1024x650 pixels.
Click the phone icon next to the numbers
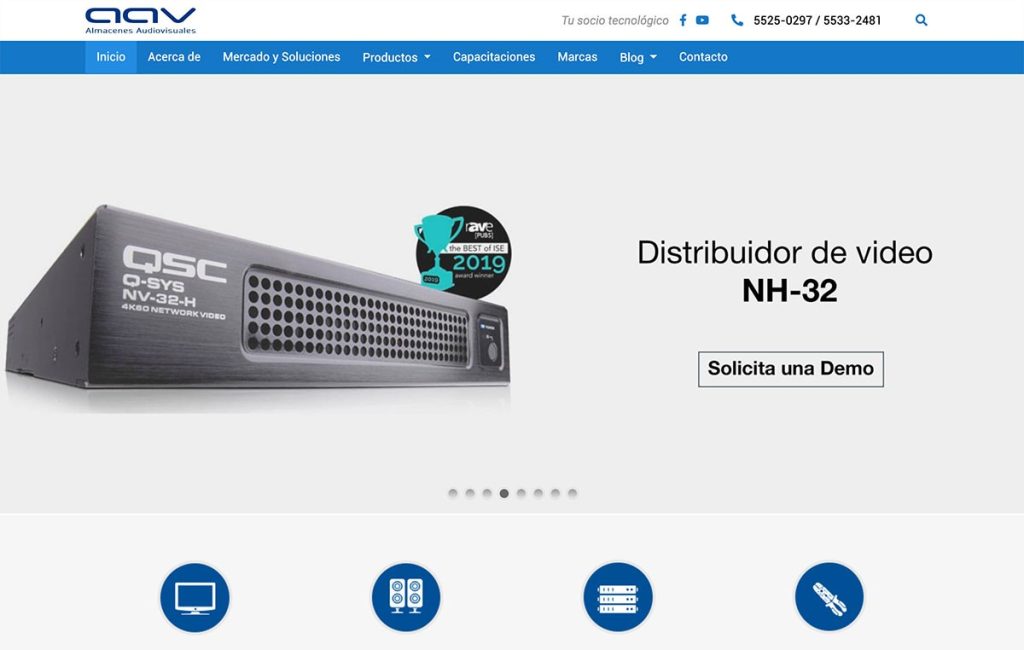pyautogui.click(x=737, y=19)
